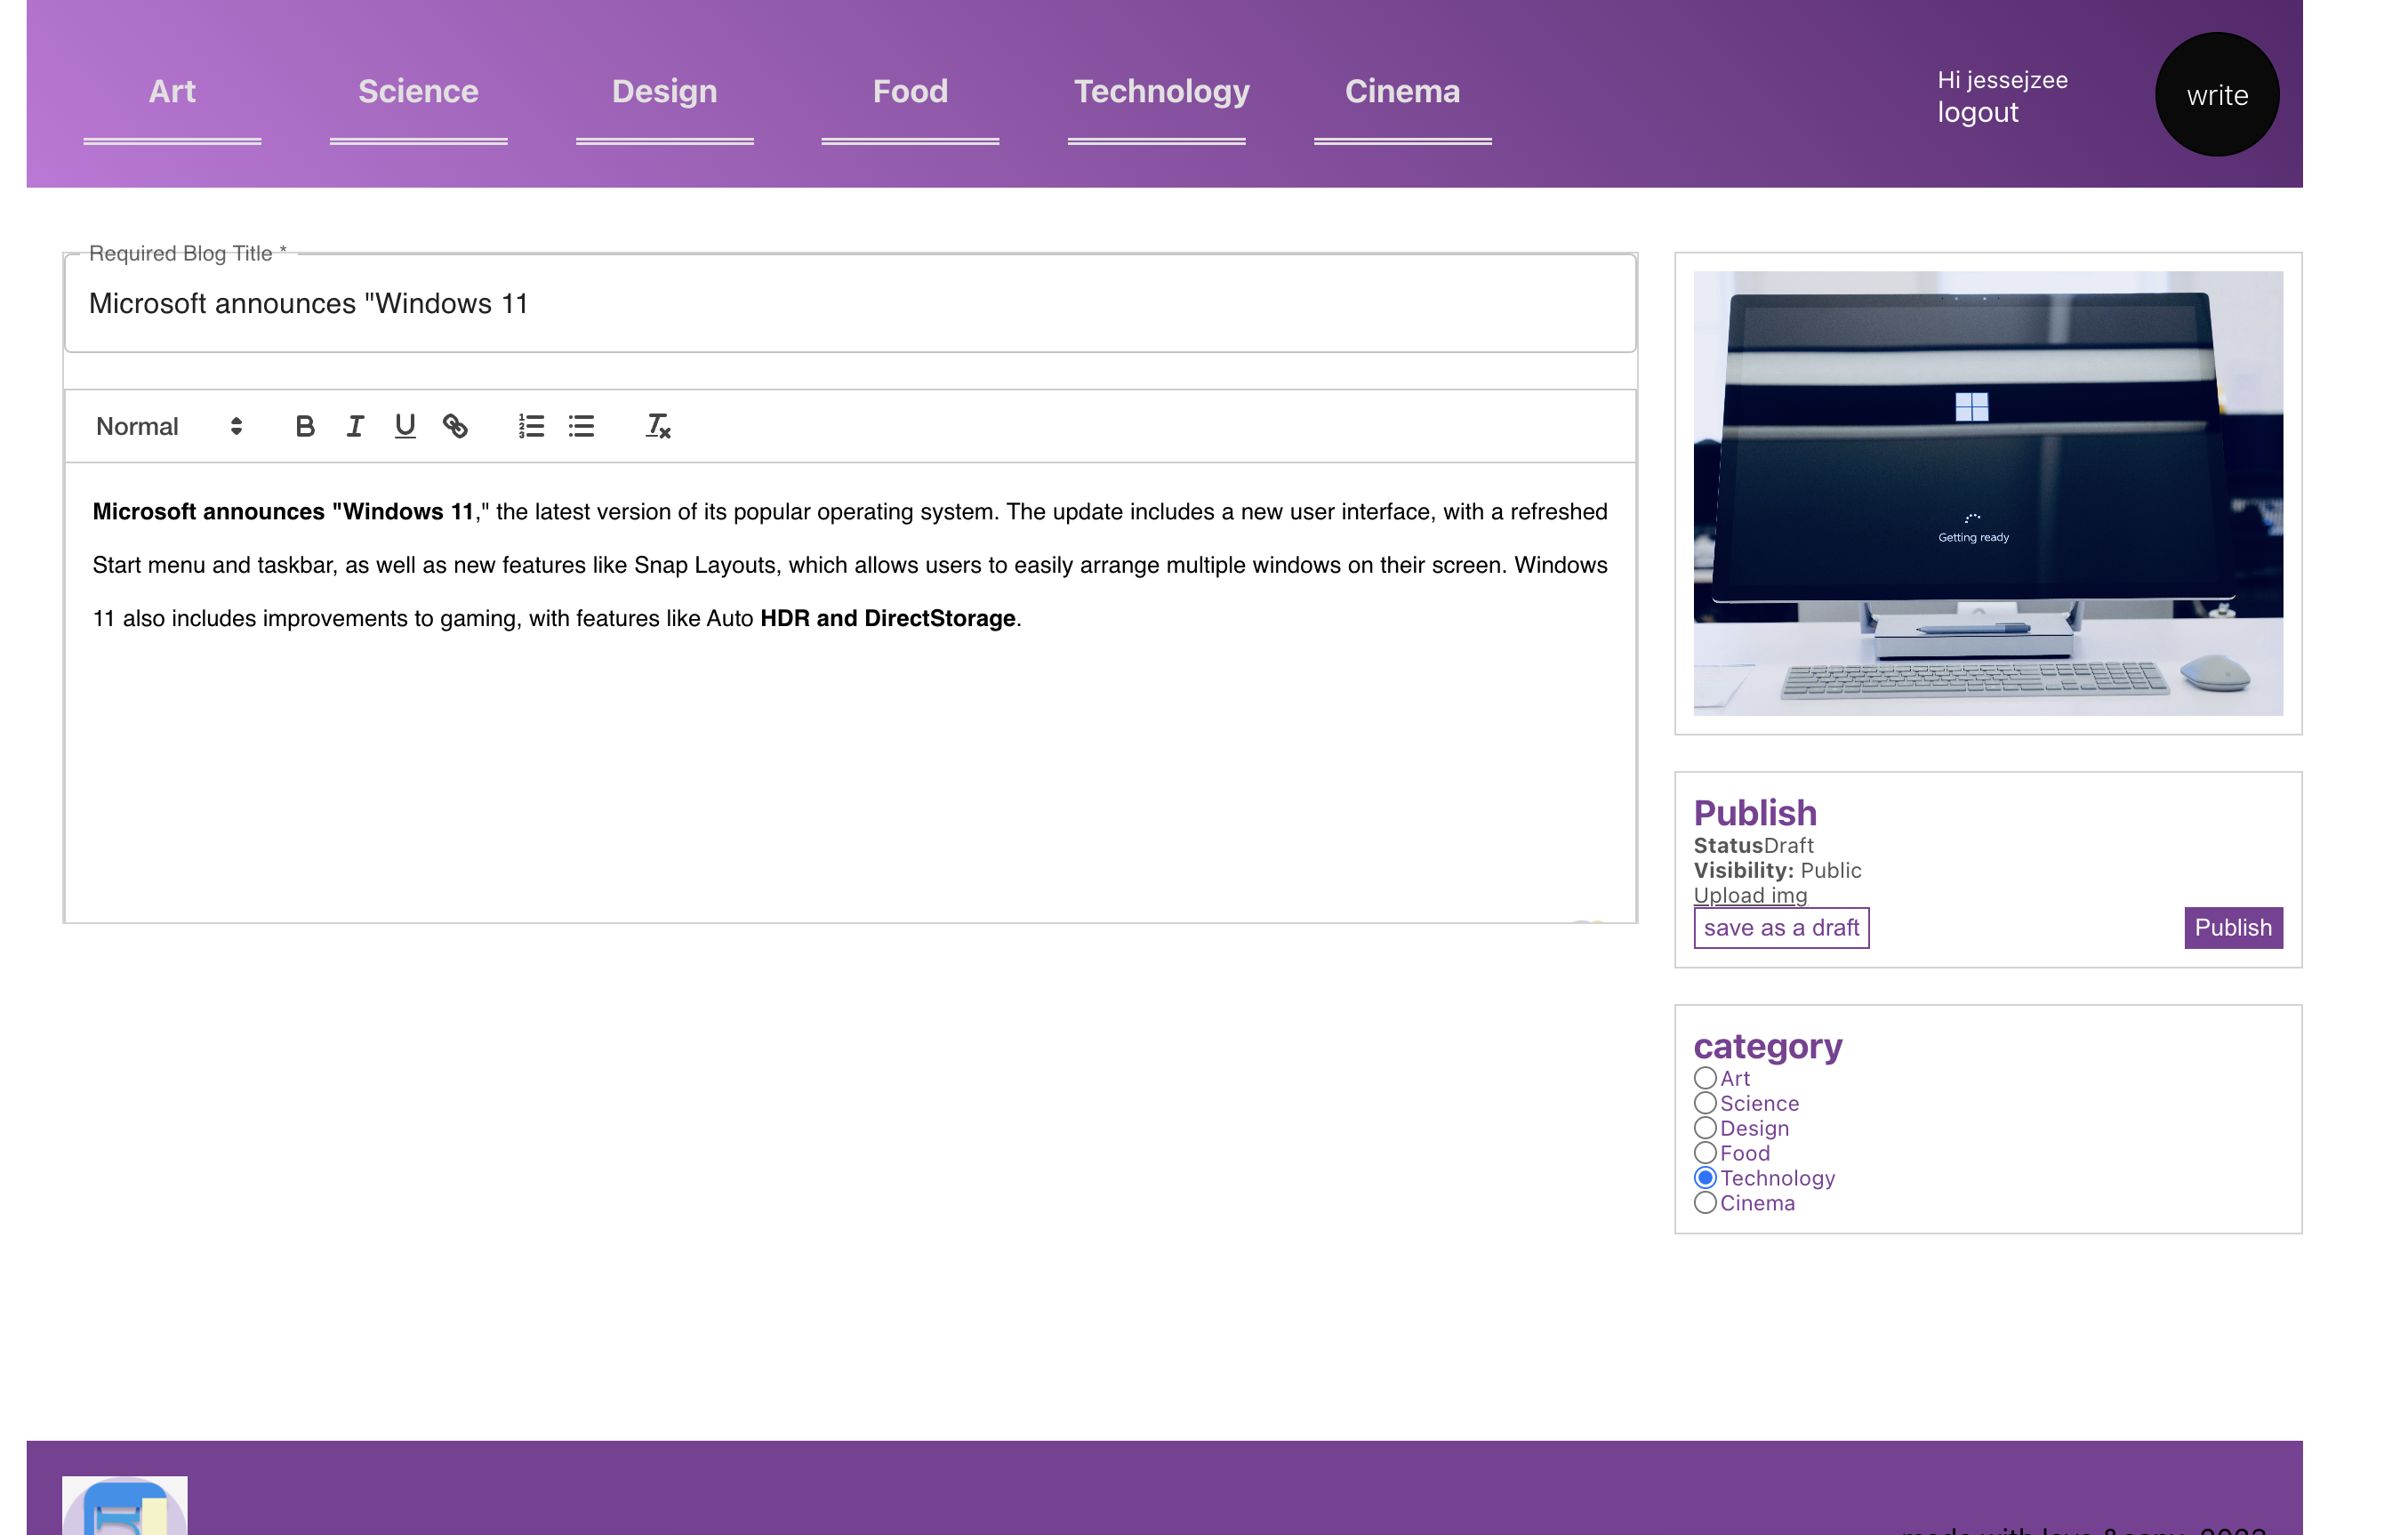Click save as a draft button
Image resolution: width=2408 pixels, height=1535 pixels.
(x=1780, y=928)
